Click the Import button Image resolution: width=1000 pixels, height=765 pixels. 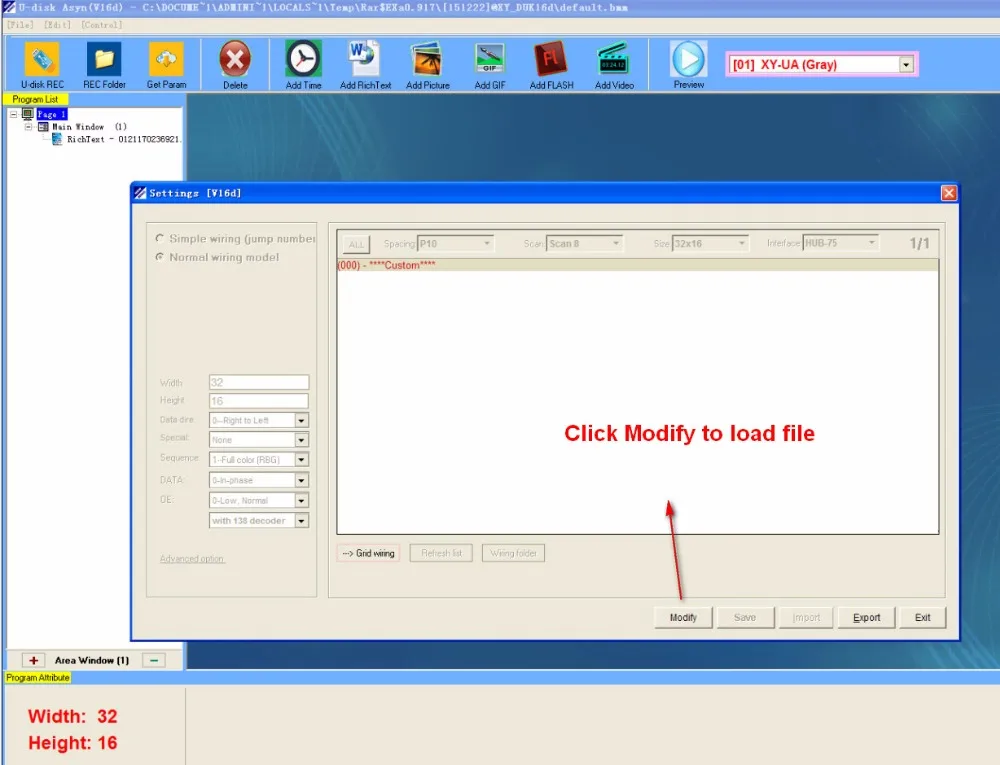[806, 618]
